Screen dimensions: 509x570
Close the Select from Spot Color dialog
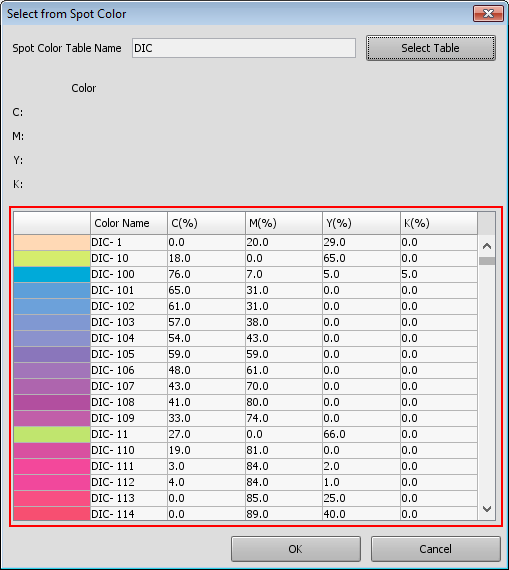tap(488, 14)
